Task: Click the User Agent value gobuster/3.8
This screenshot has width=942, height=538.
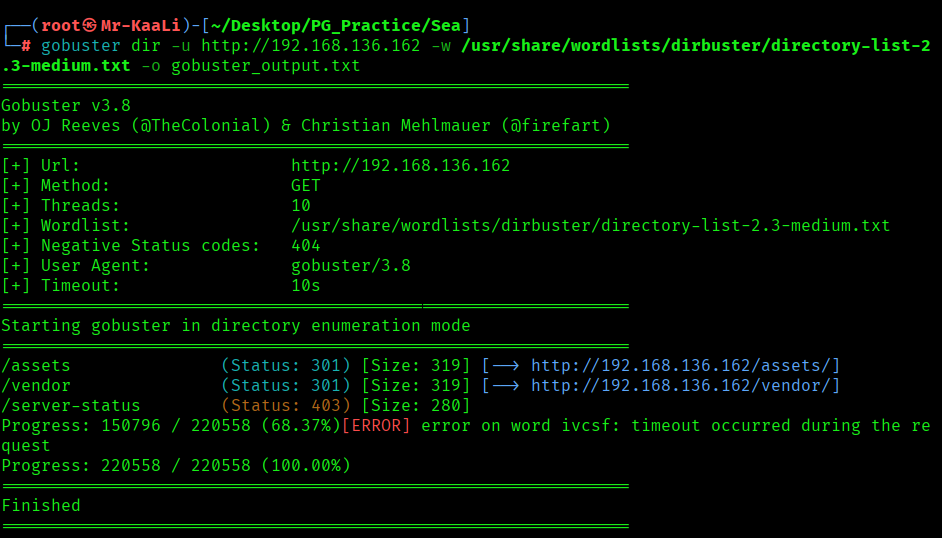Action: click(350, 266)
